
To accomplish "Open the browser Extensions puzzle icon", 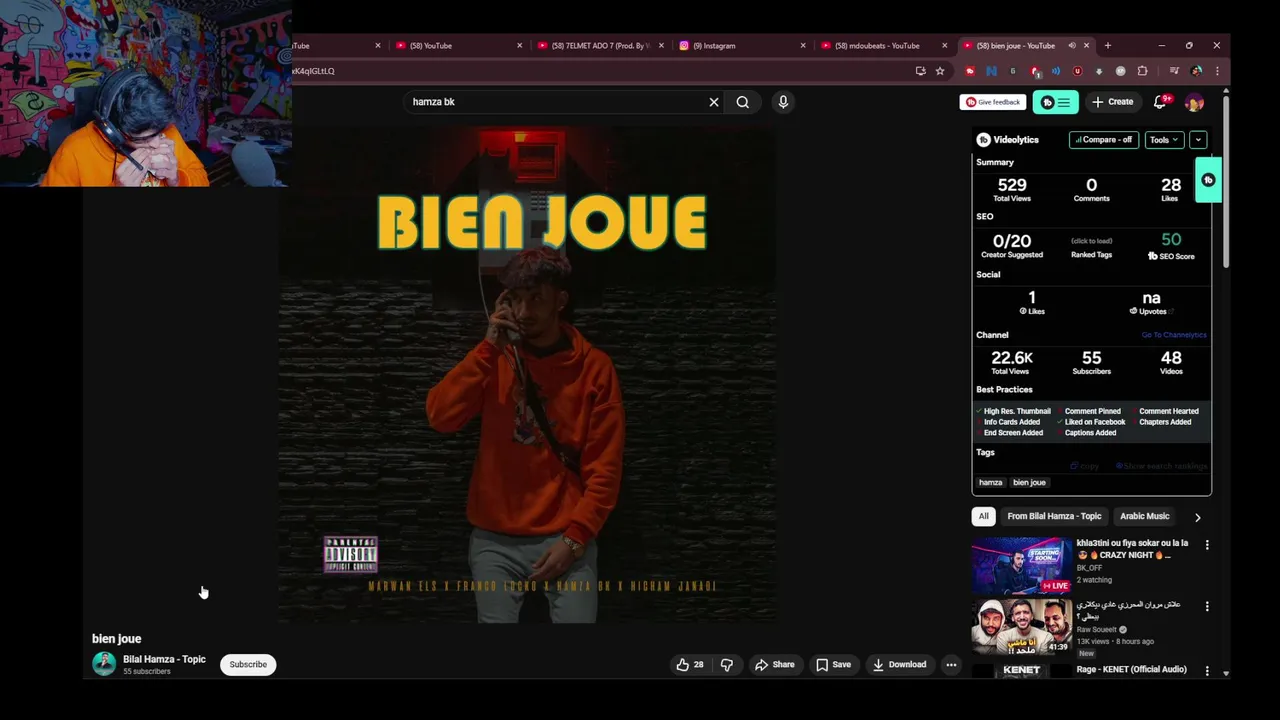I will [1142, 71].
